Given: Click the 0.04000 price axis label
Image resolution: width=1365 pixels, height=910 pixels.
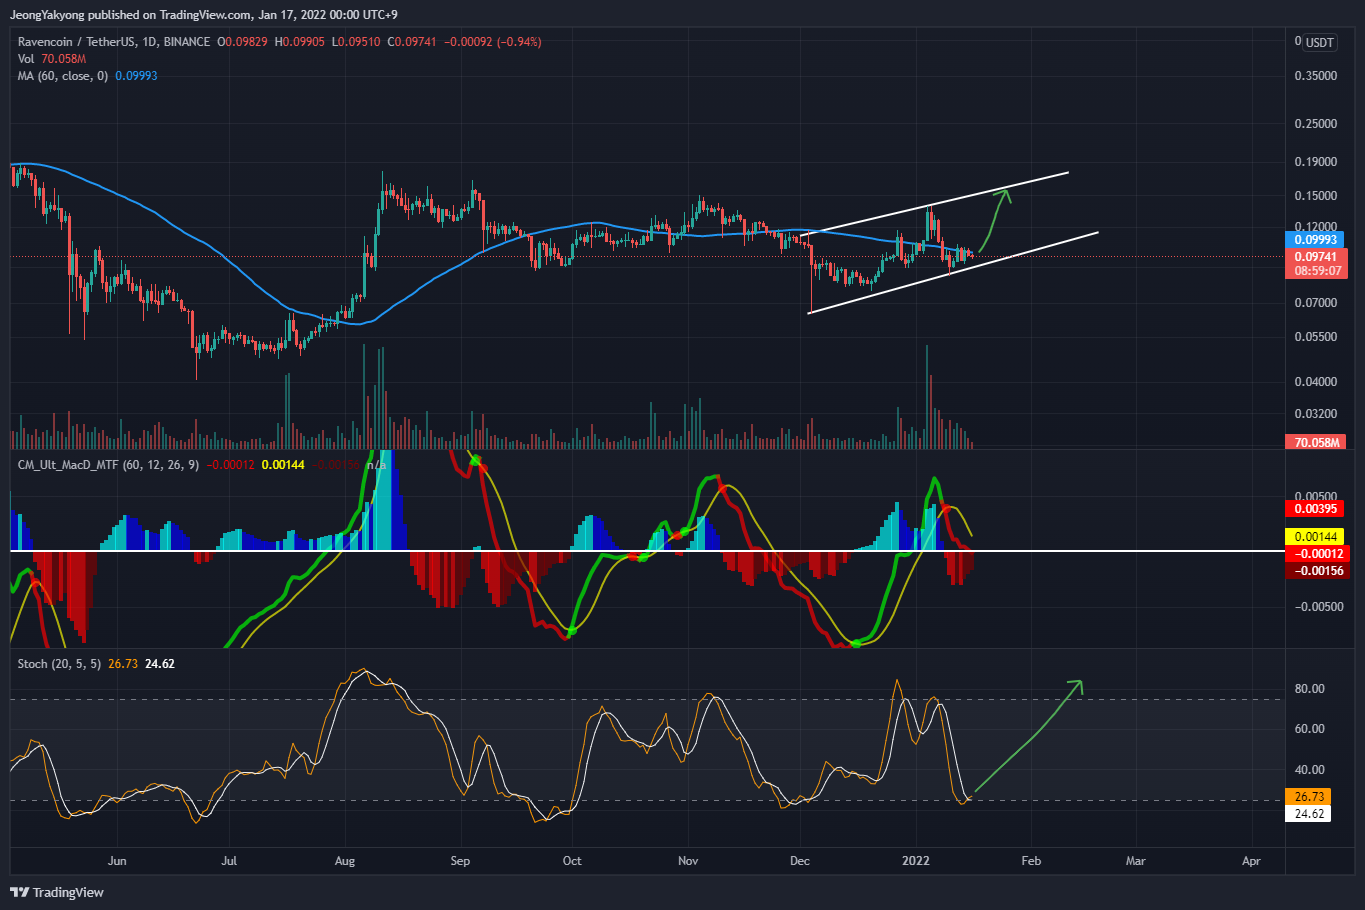Looking at the screenshot, I should coord(1316,382).
